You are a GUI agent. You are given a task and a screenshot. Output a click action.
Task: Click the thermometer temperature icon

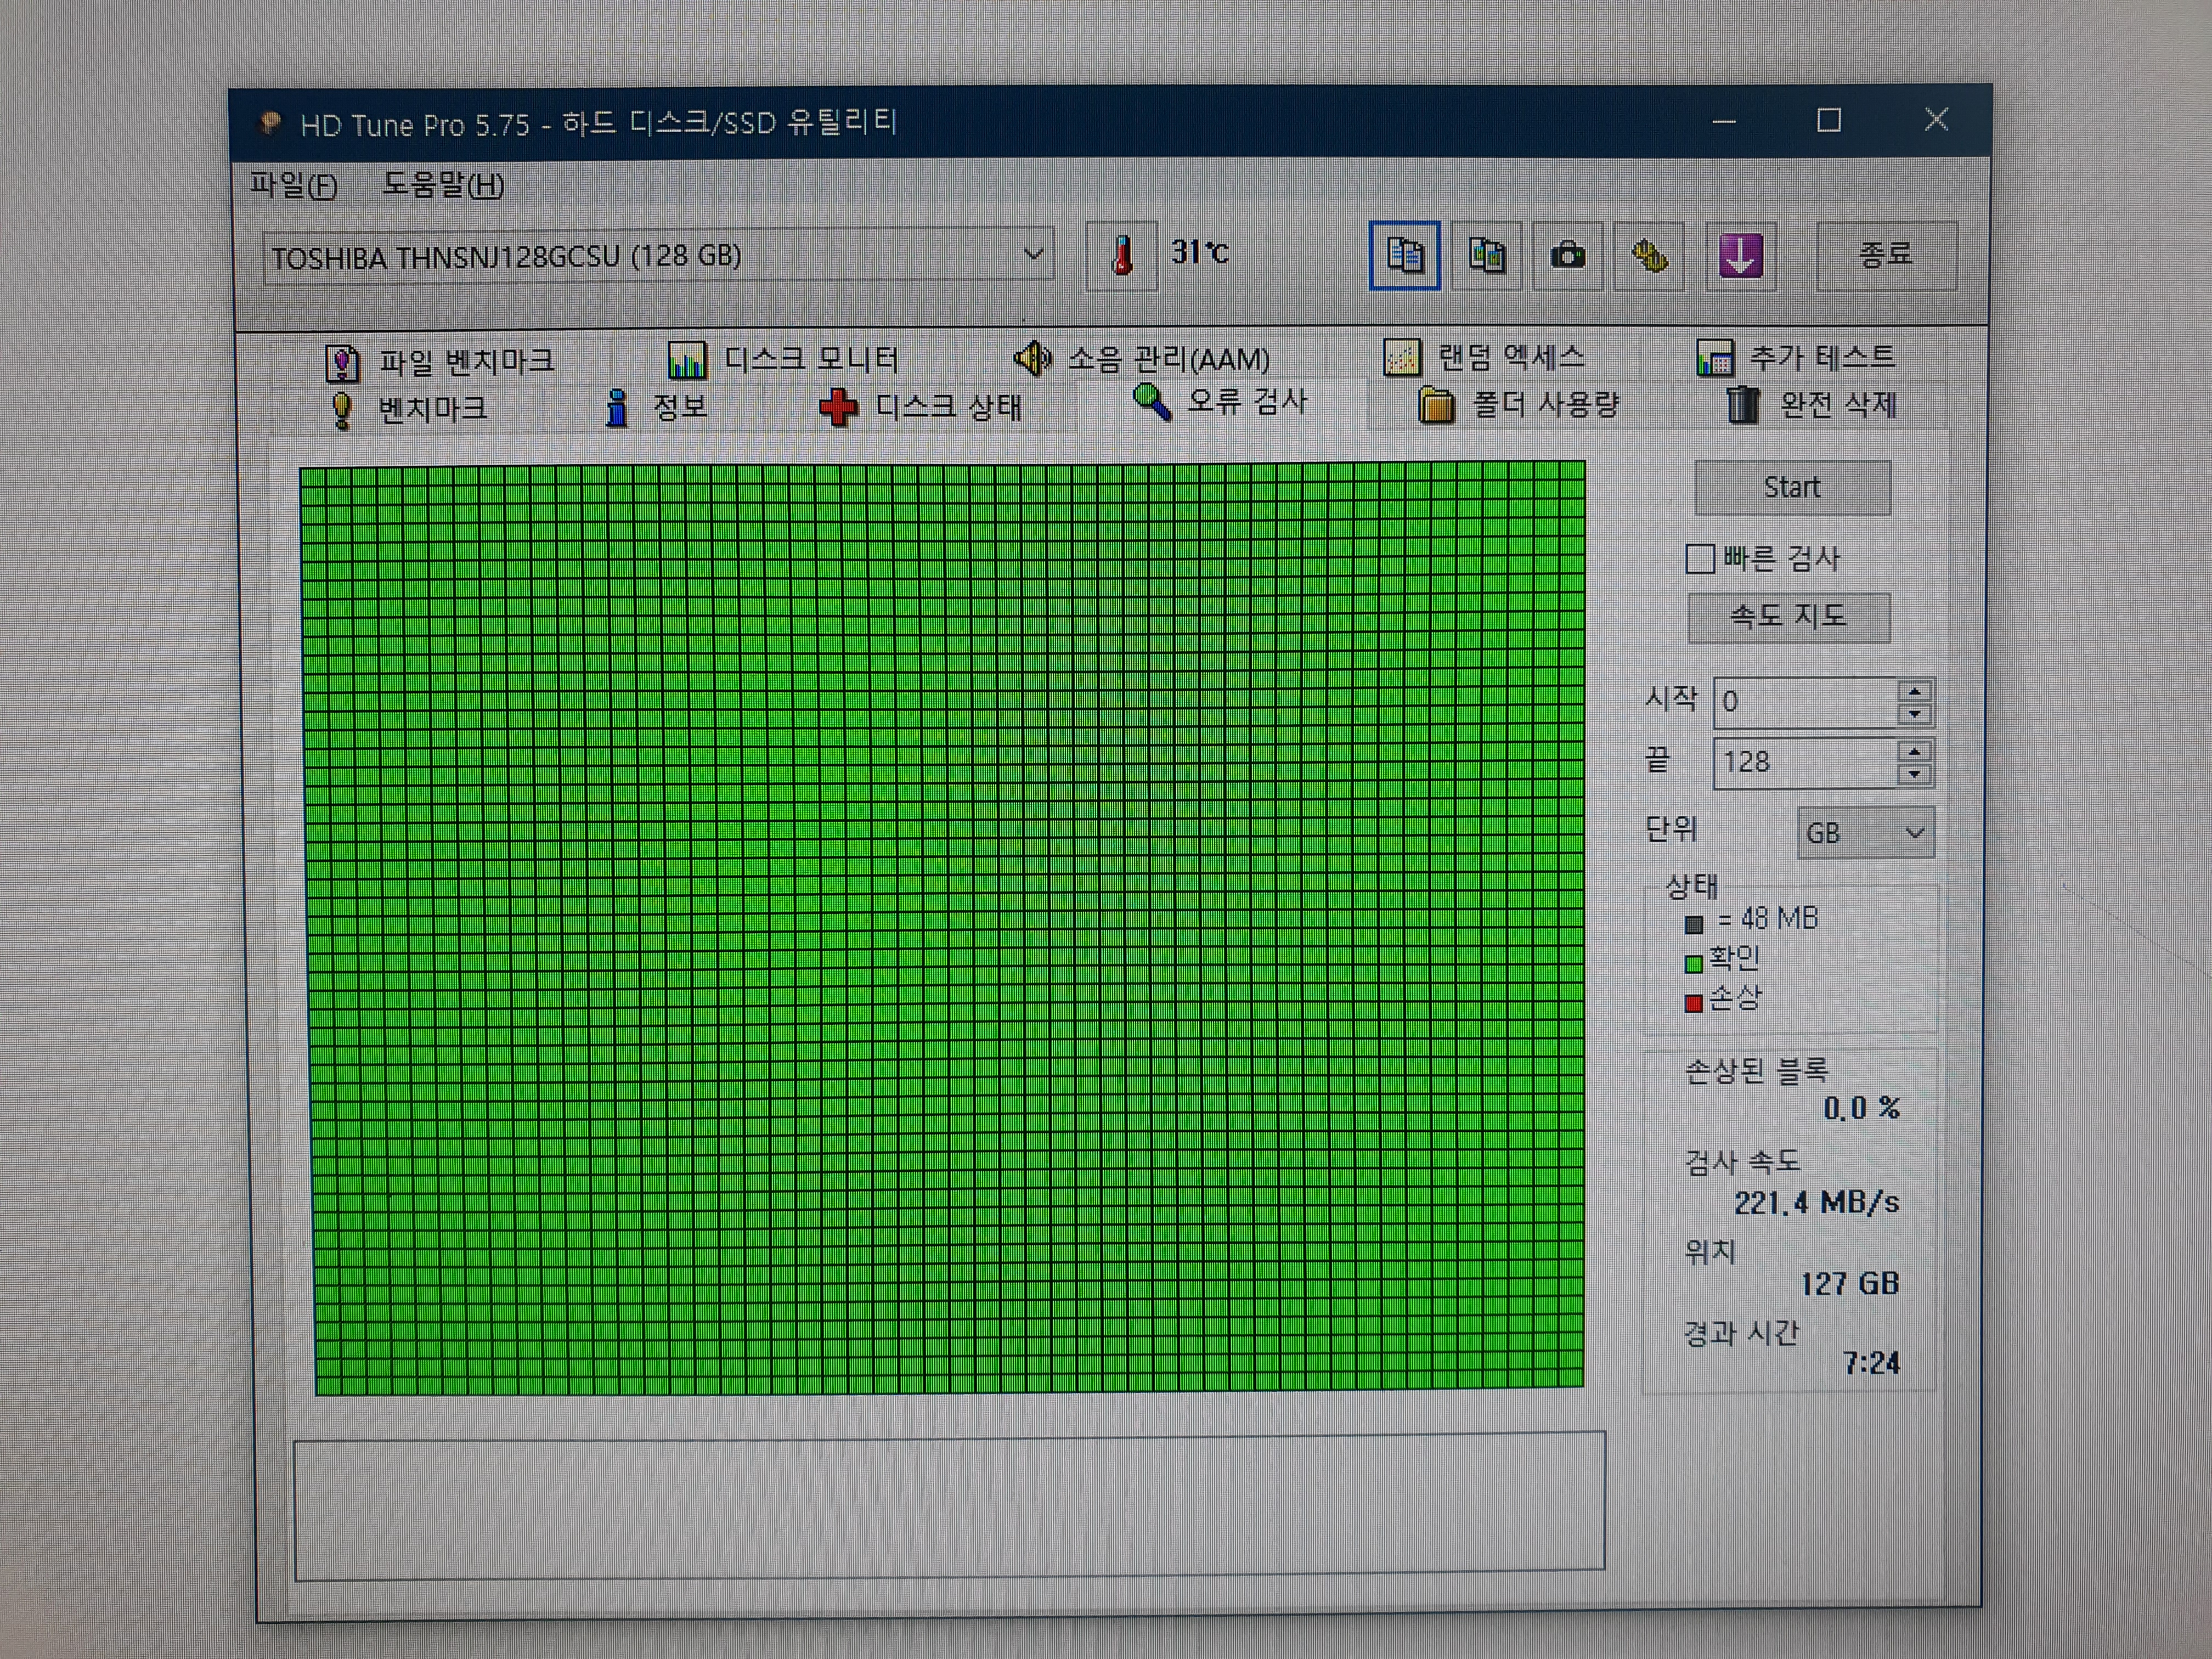[x=1122, y=256]
